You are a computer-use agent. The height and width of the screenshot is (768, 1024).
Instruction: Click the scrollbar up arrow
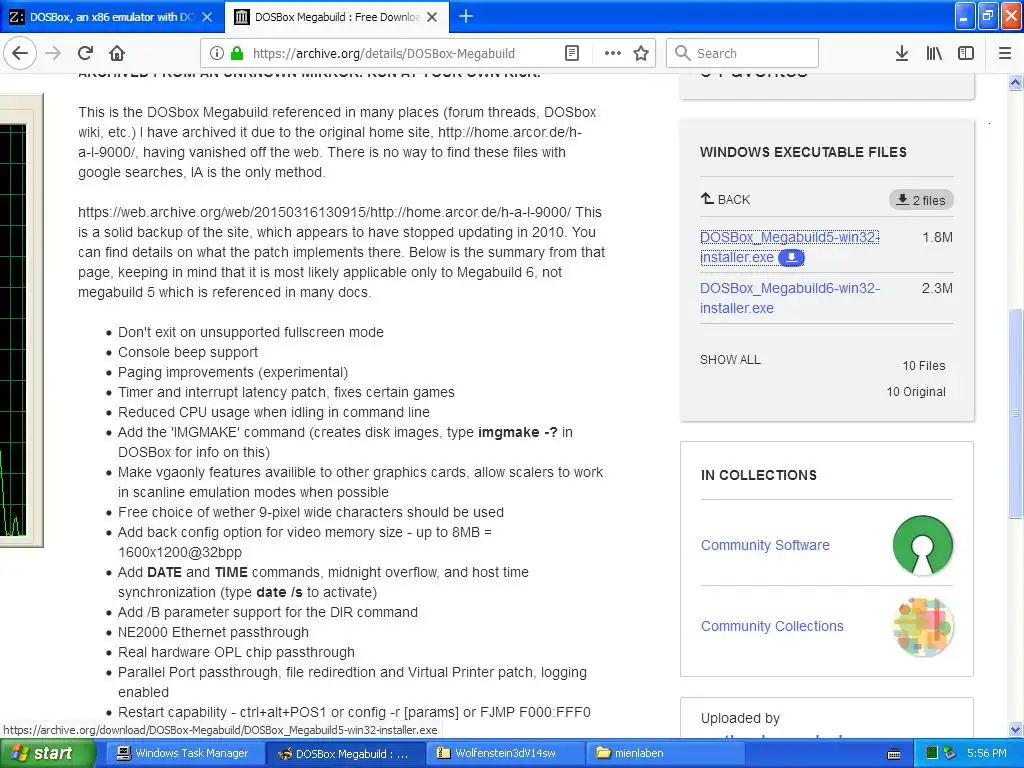click(x=1016, y=82)
